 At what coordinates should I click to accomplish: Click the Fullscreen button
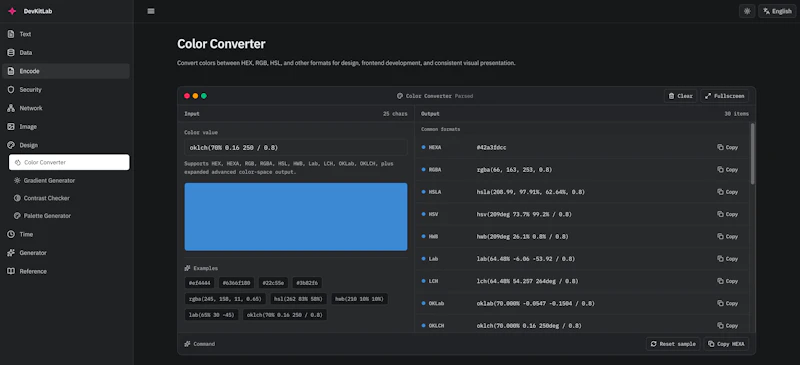[724, 96]
